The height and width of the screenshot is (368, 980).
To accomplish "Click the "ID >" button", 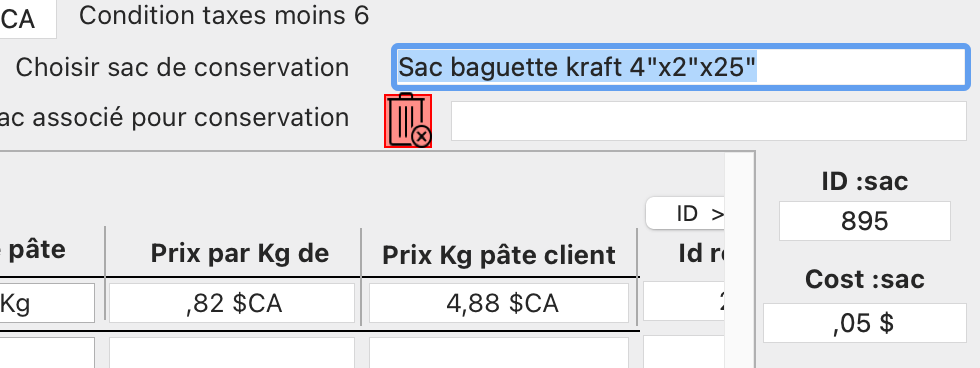I will click(686, 214).
